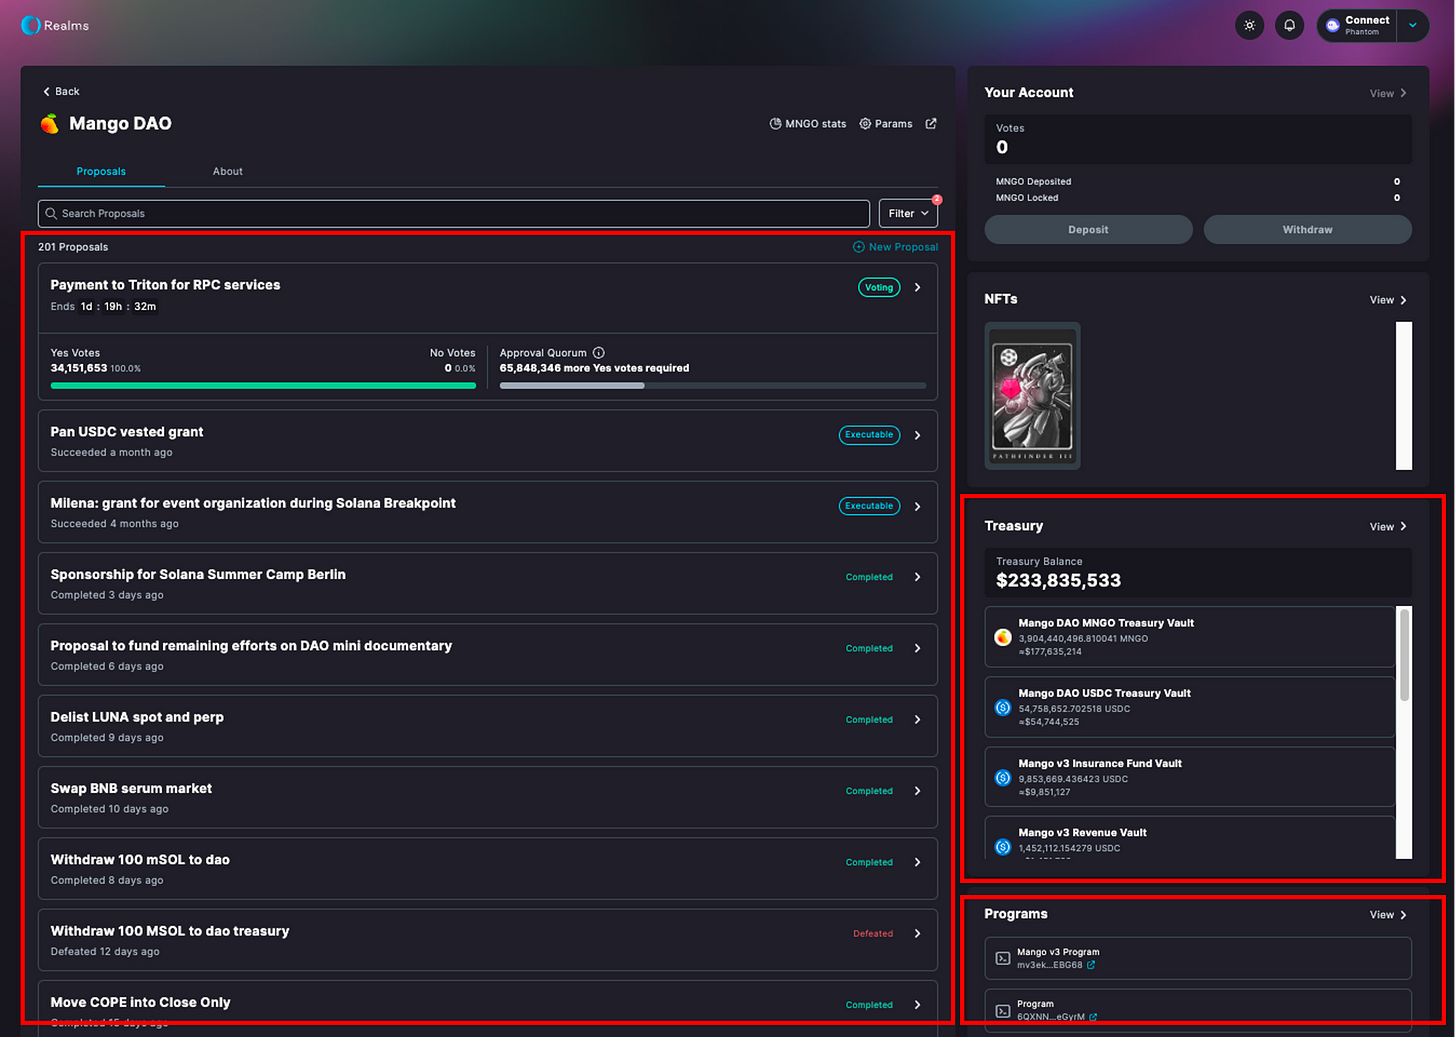Expand the wallet selector dropdown arrow

1412,25
